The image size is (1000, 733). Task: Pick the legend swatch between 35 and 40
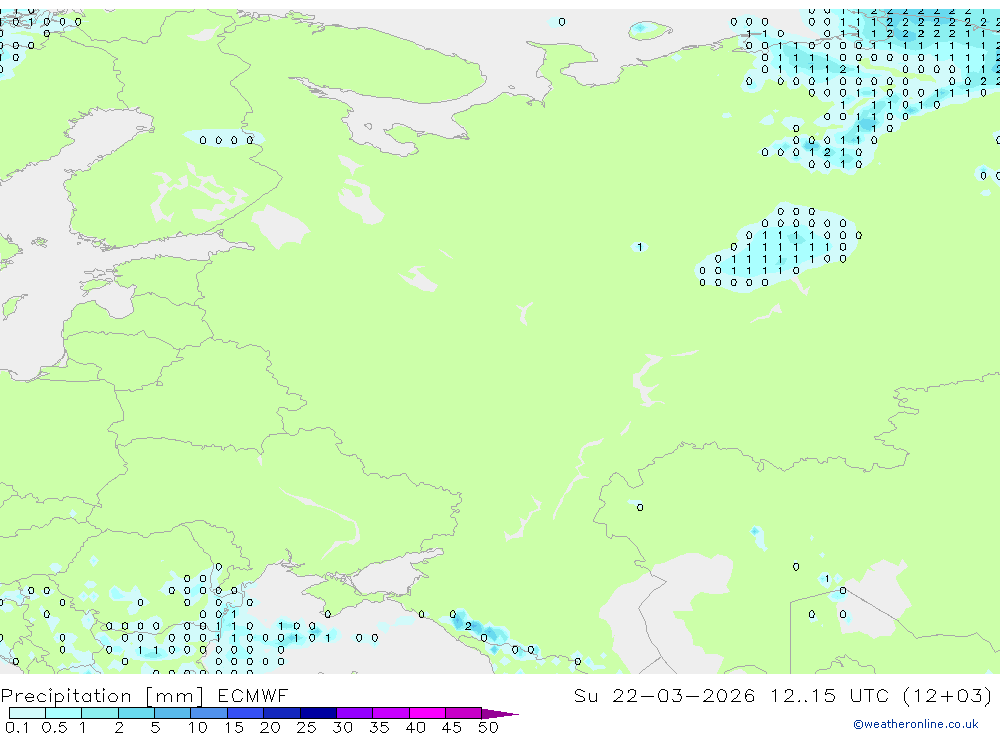[391, 713]
